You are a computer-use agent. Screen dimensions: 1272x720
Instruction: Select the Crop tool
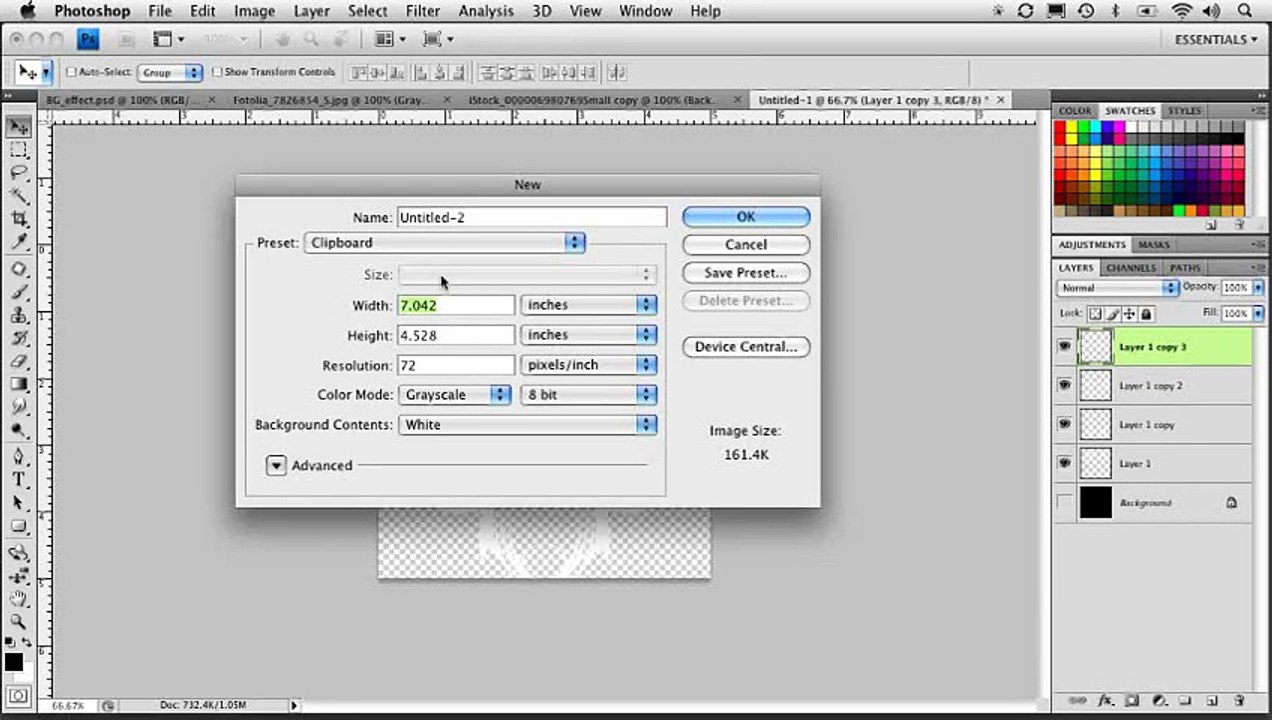[x=19, y=219]
